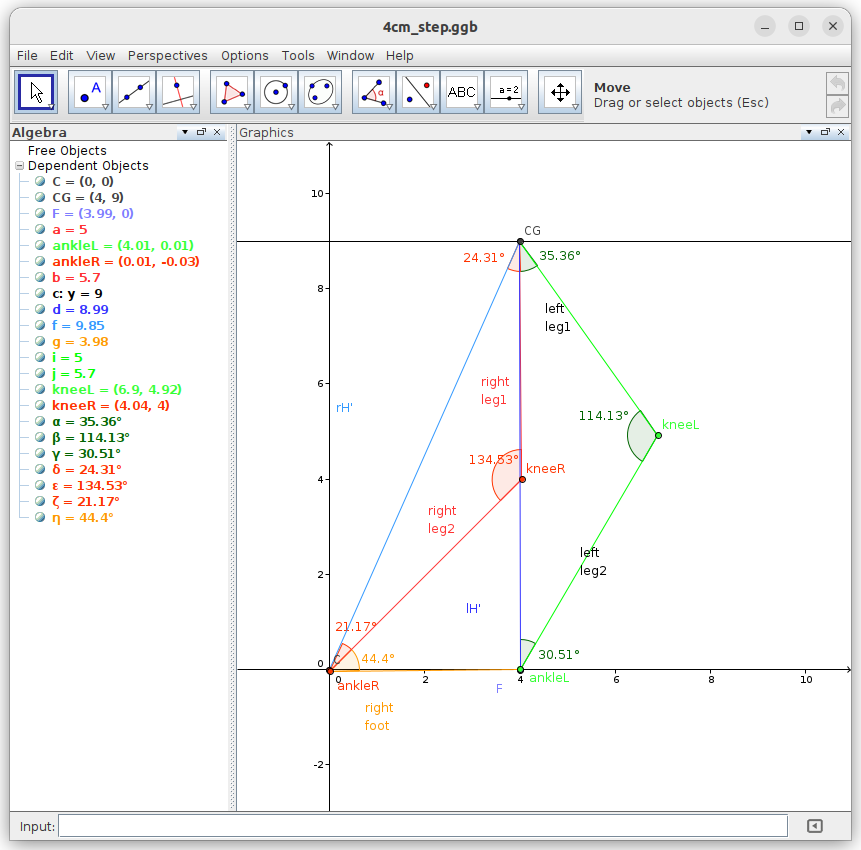The image size is (861, 850).
Task: Open Graphics panel options dropdown arrow
Action: pyautogui.click(x=809, y=132)
